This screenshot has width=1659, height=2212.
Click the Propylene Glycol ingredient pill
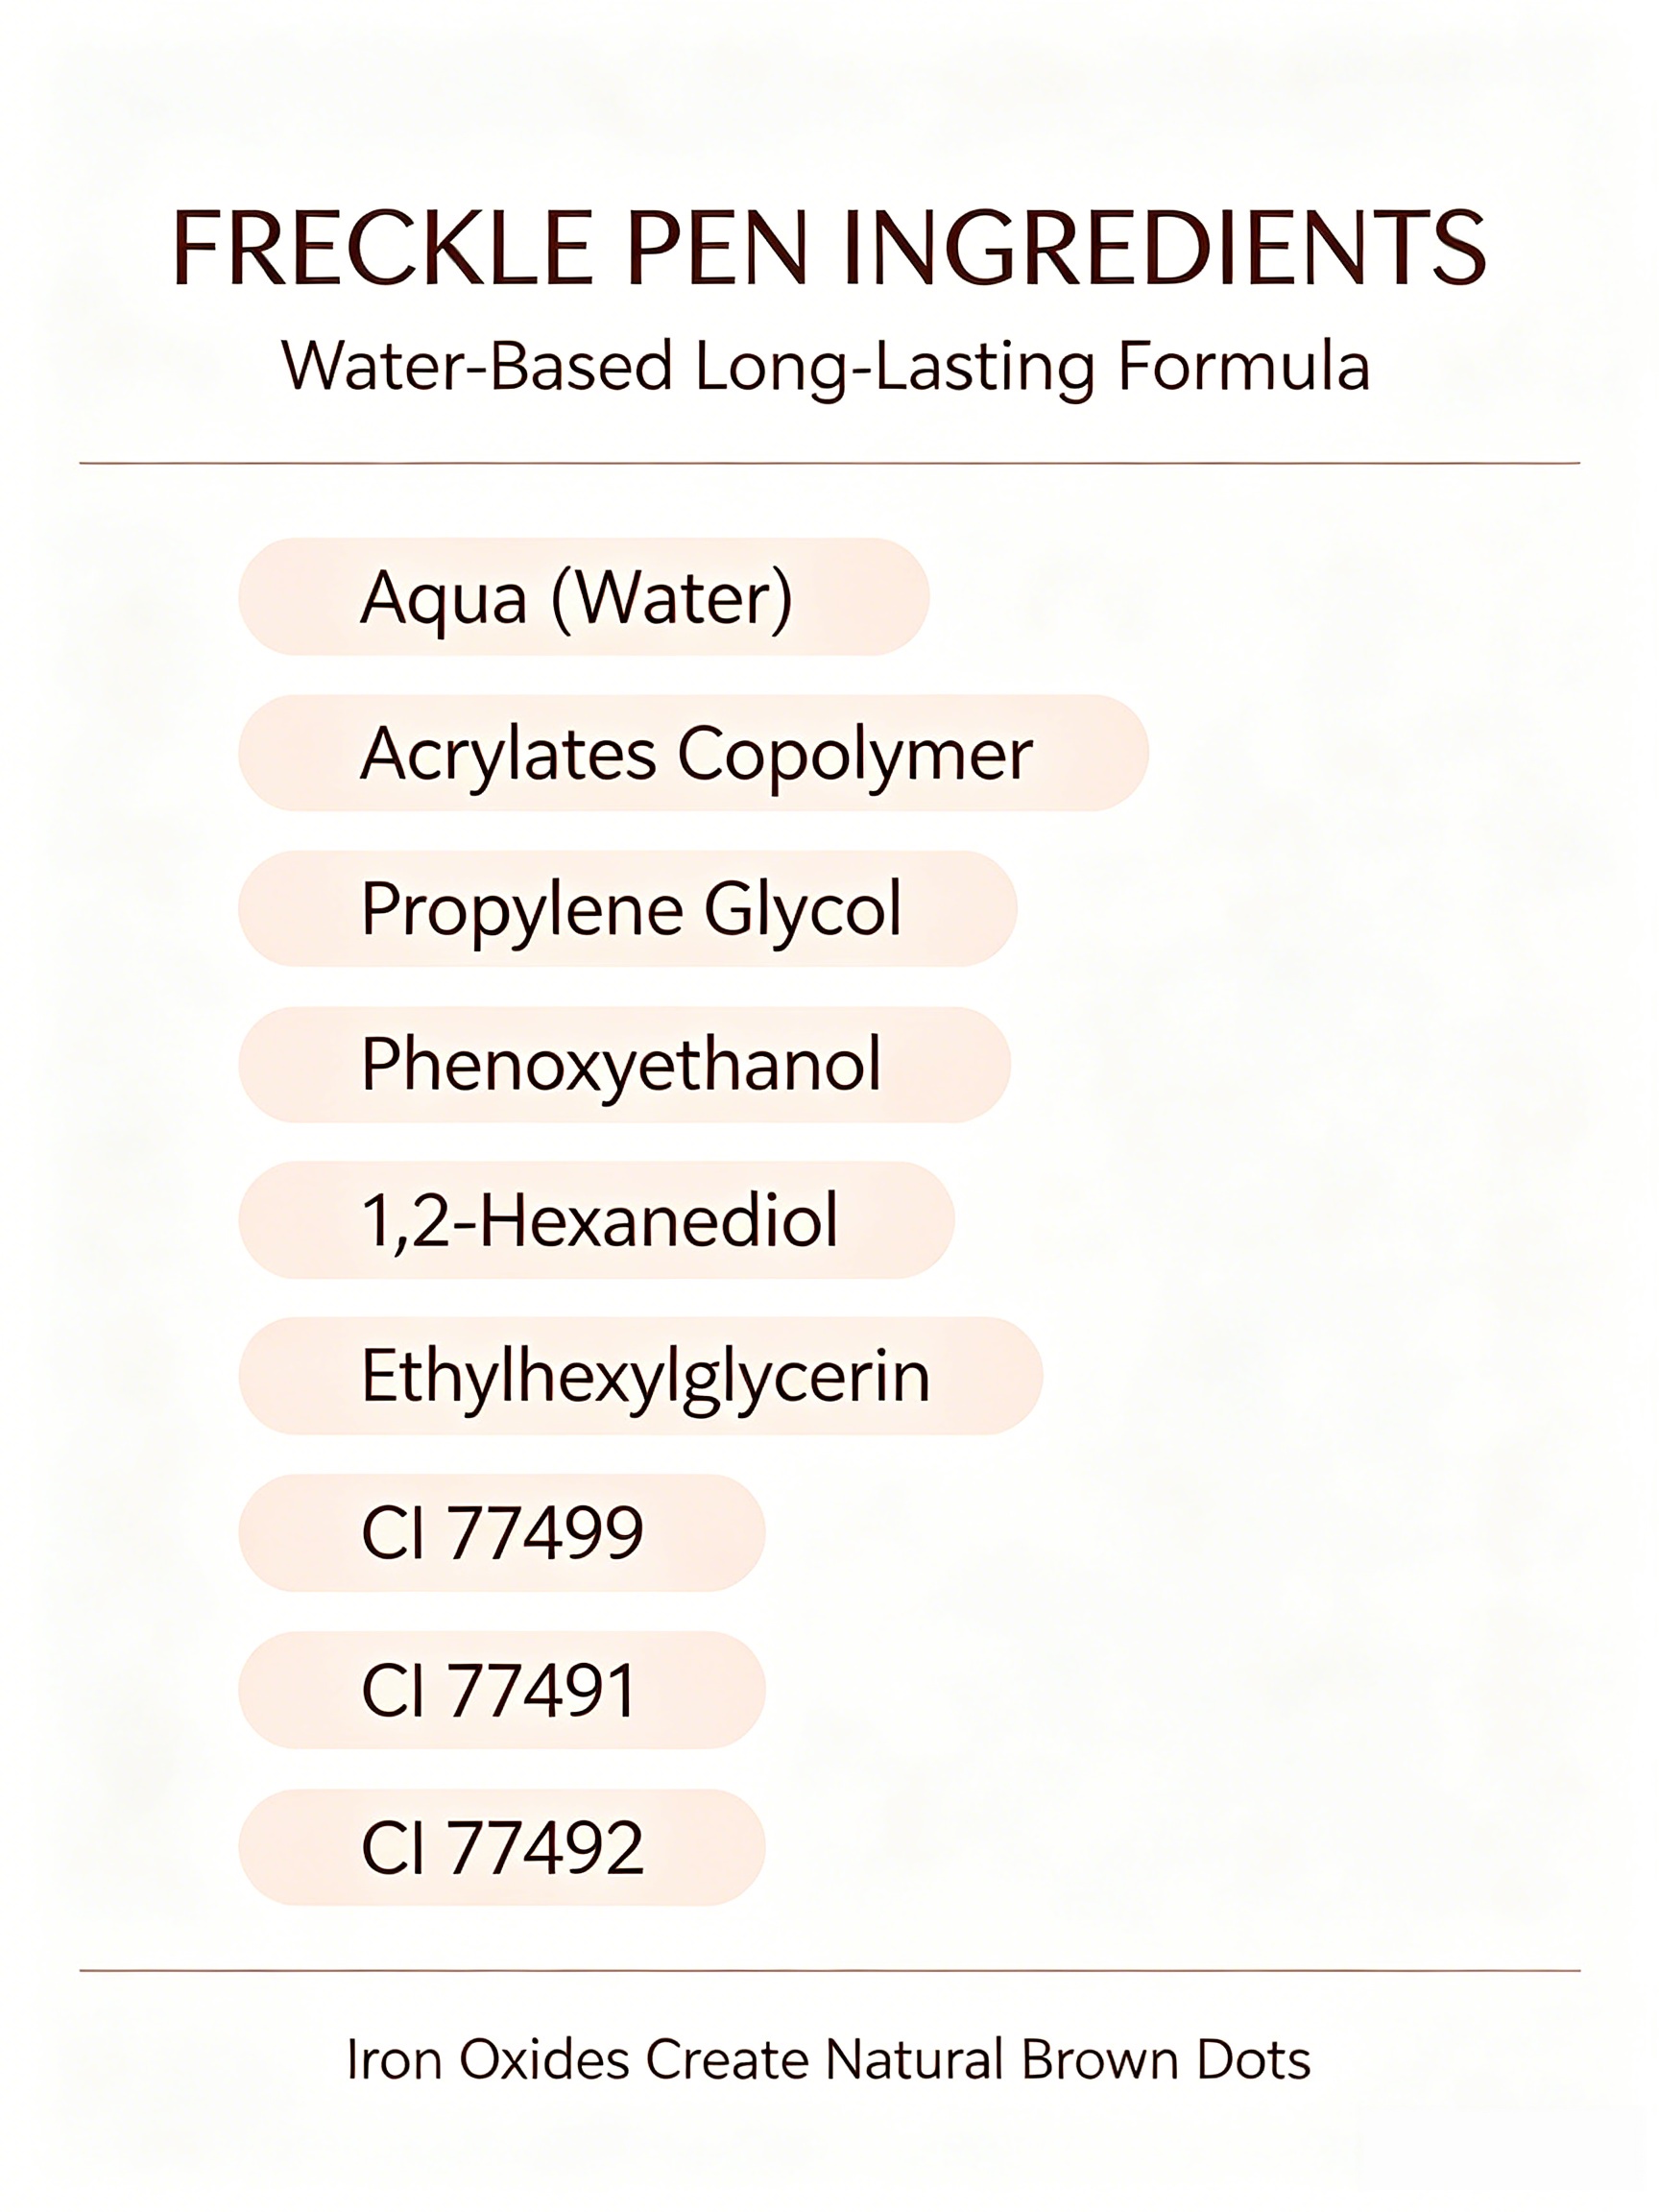[x=627, y=908]
